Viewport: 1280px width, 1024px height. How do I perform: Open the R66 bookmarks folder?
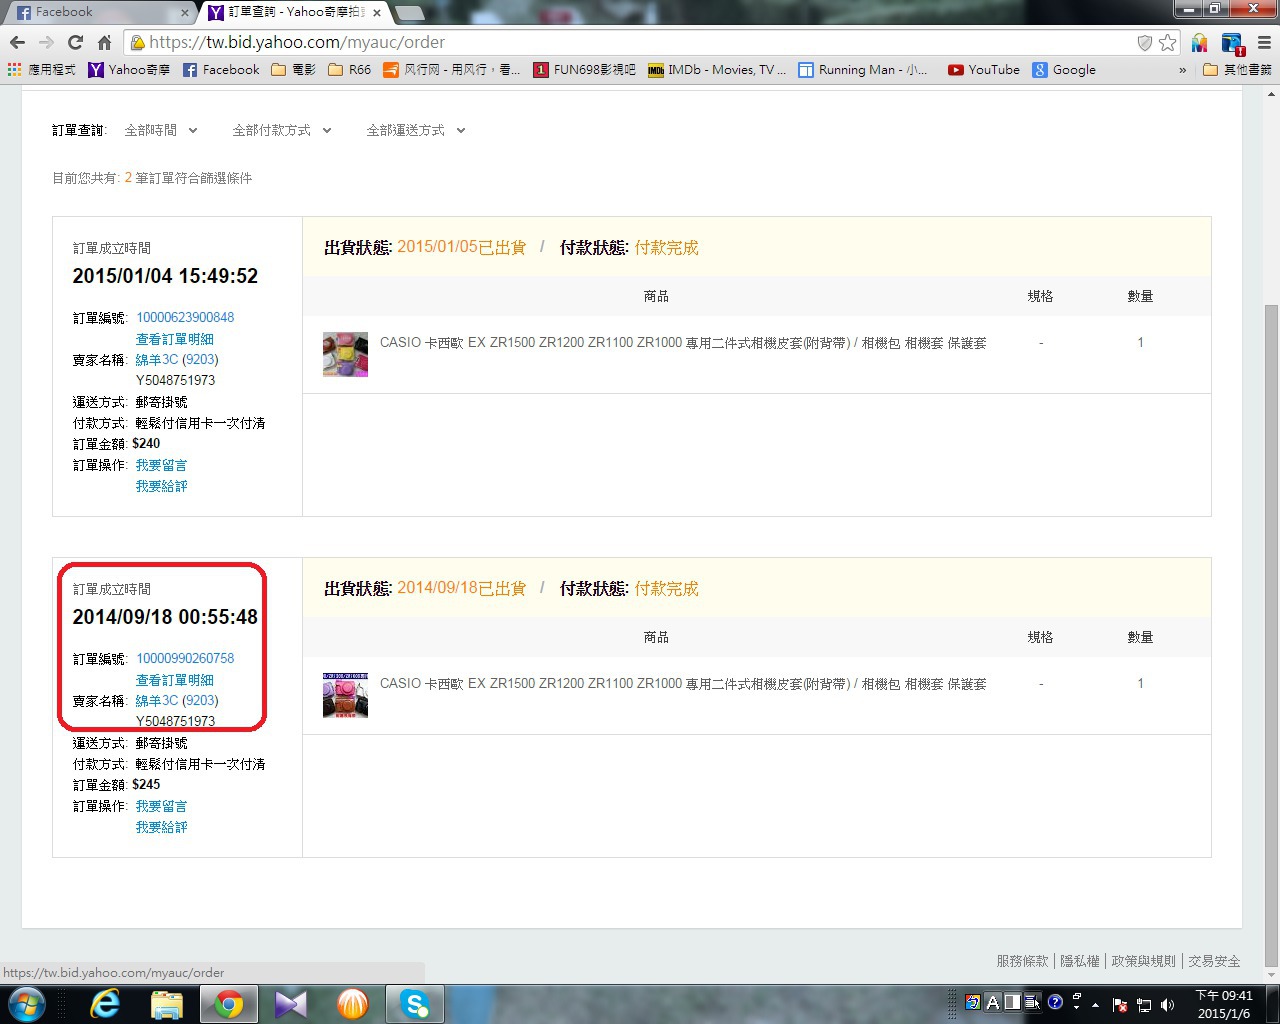pos(349,70)
